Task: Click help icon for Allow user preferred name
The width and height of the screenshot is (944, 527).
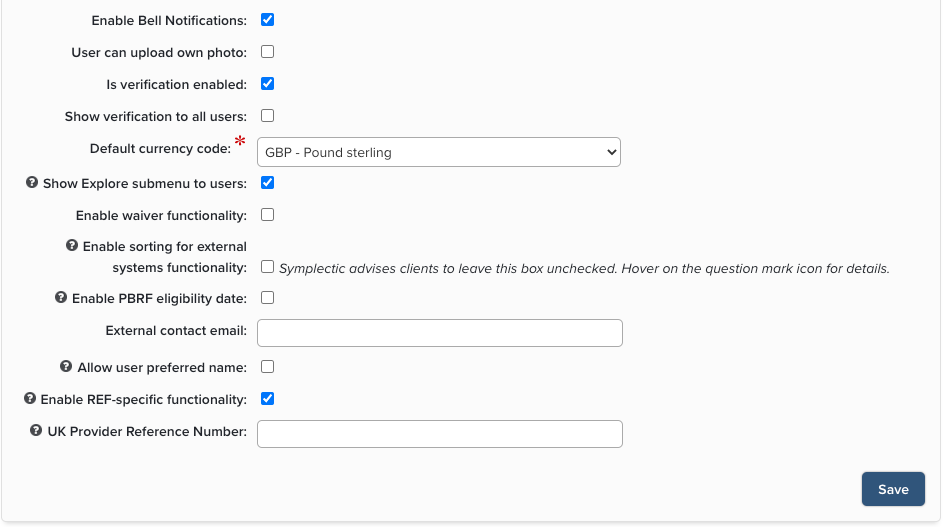Action: click(x=66, y=367)
